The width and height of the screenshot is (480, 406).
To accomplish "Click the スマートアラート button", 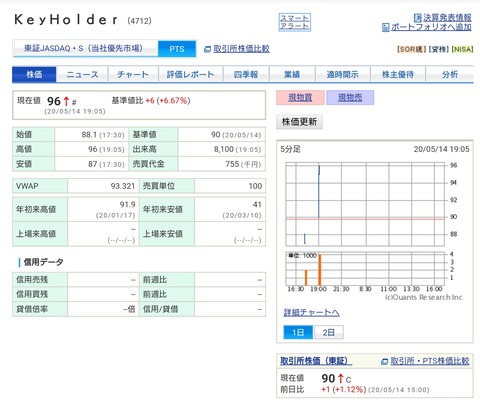I will [295, 22].
